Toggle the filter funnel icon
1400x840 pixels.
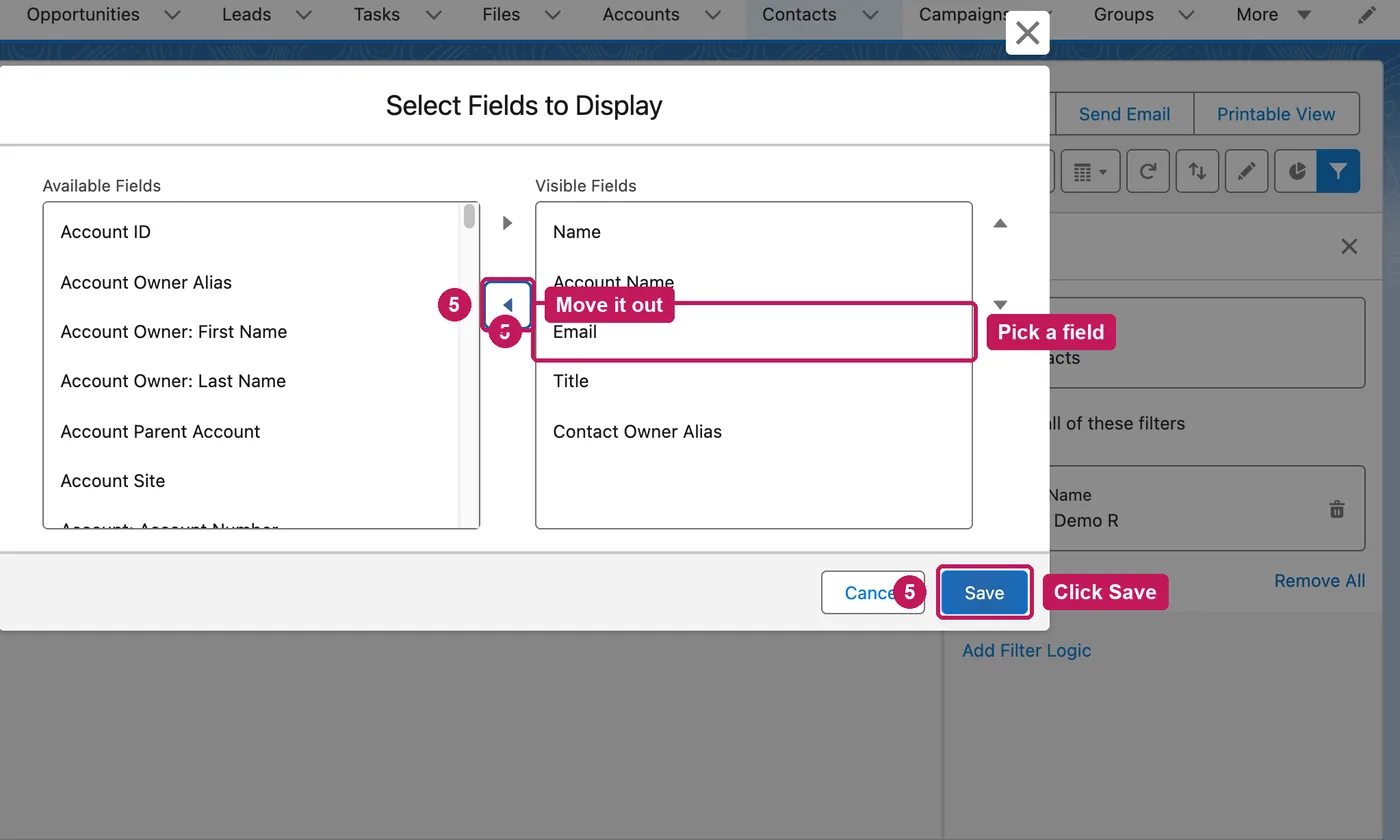coord(1338,172)
